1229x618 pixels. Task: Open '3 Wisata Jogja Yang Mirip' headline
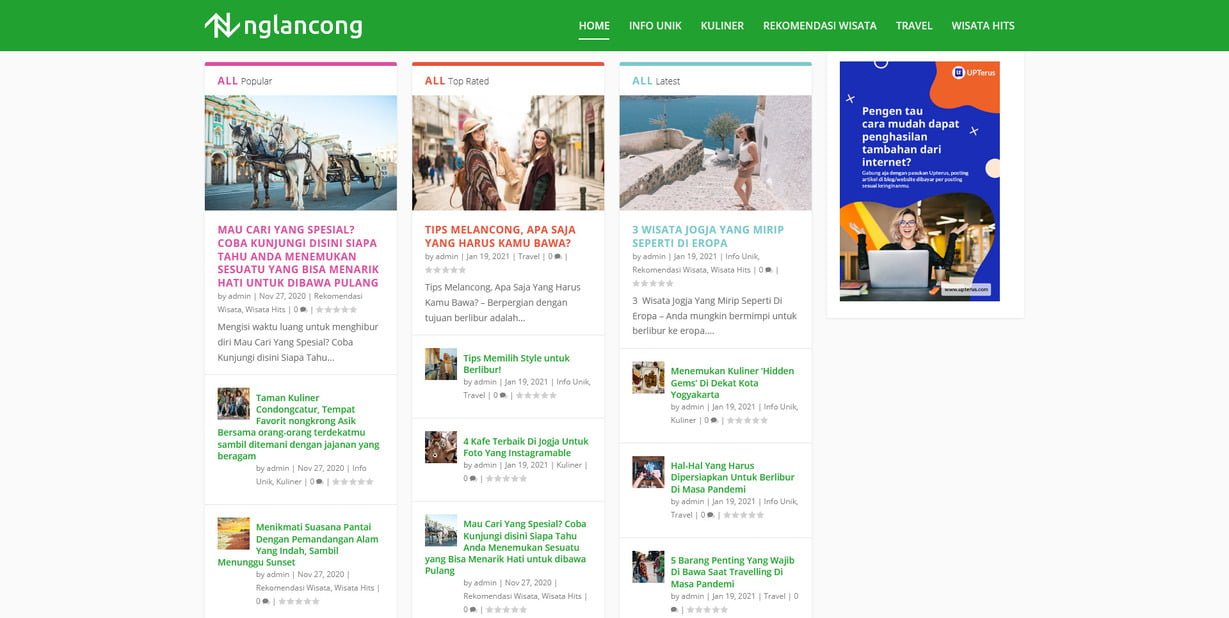point(708,236)
